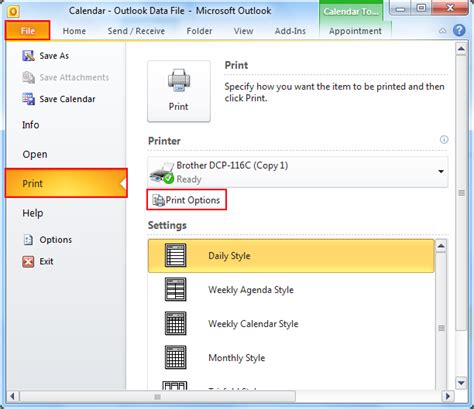Click the main vertical scrollbar thumb
Screen dimensions: 474x409
click(461, 193)
